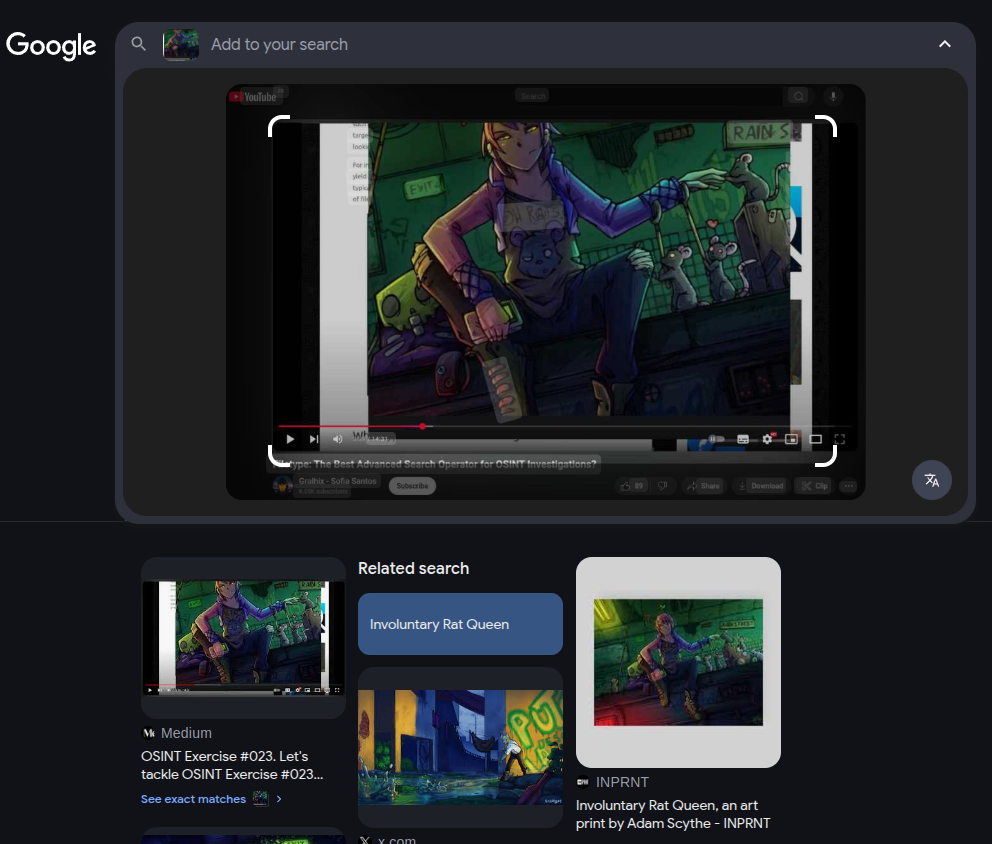Collapse the image search panel with chevron
The width and height of the screenshot is (992, 844).
coord(944,44)
